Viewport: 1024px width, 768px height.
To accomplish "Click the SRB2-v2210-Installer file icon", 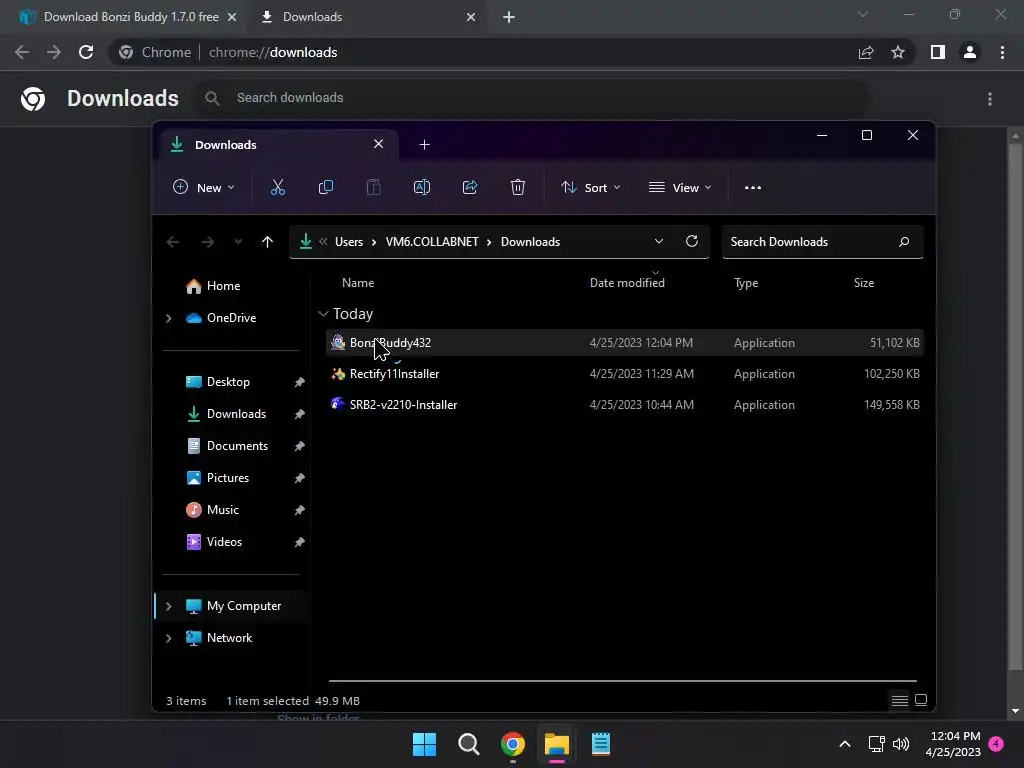I will 338,404.
